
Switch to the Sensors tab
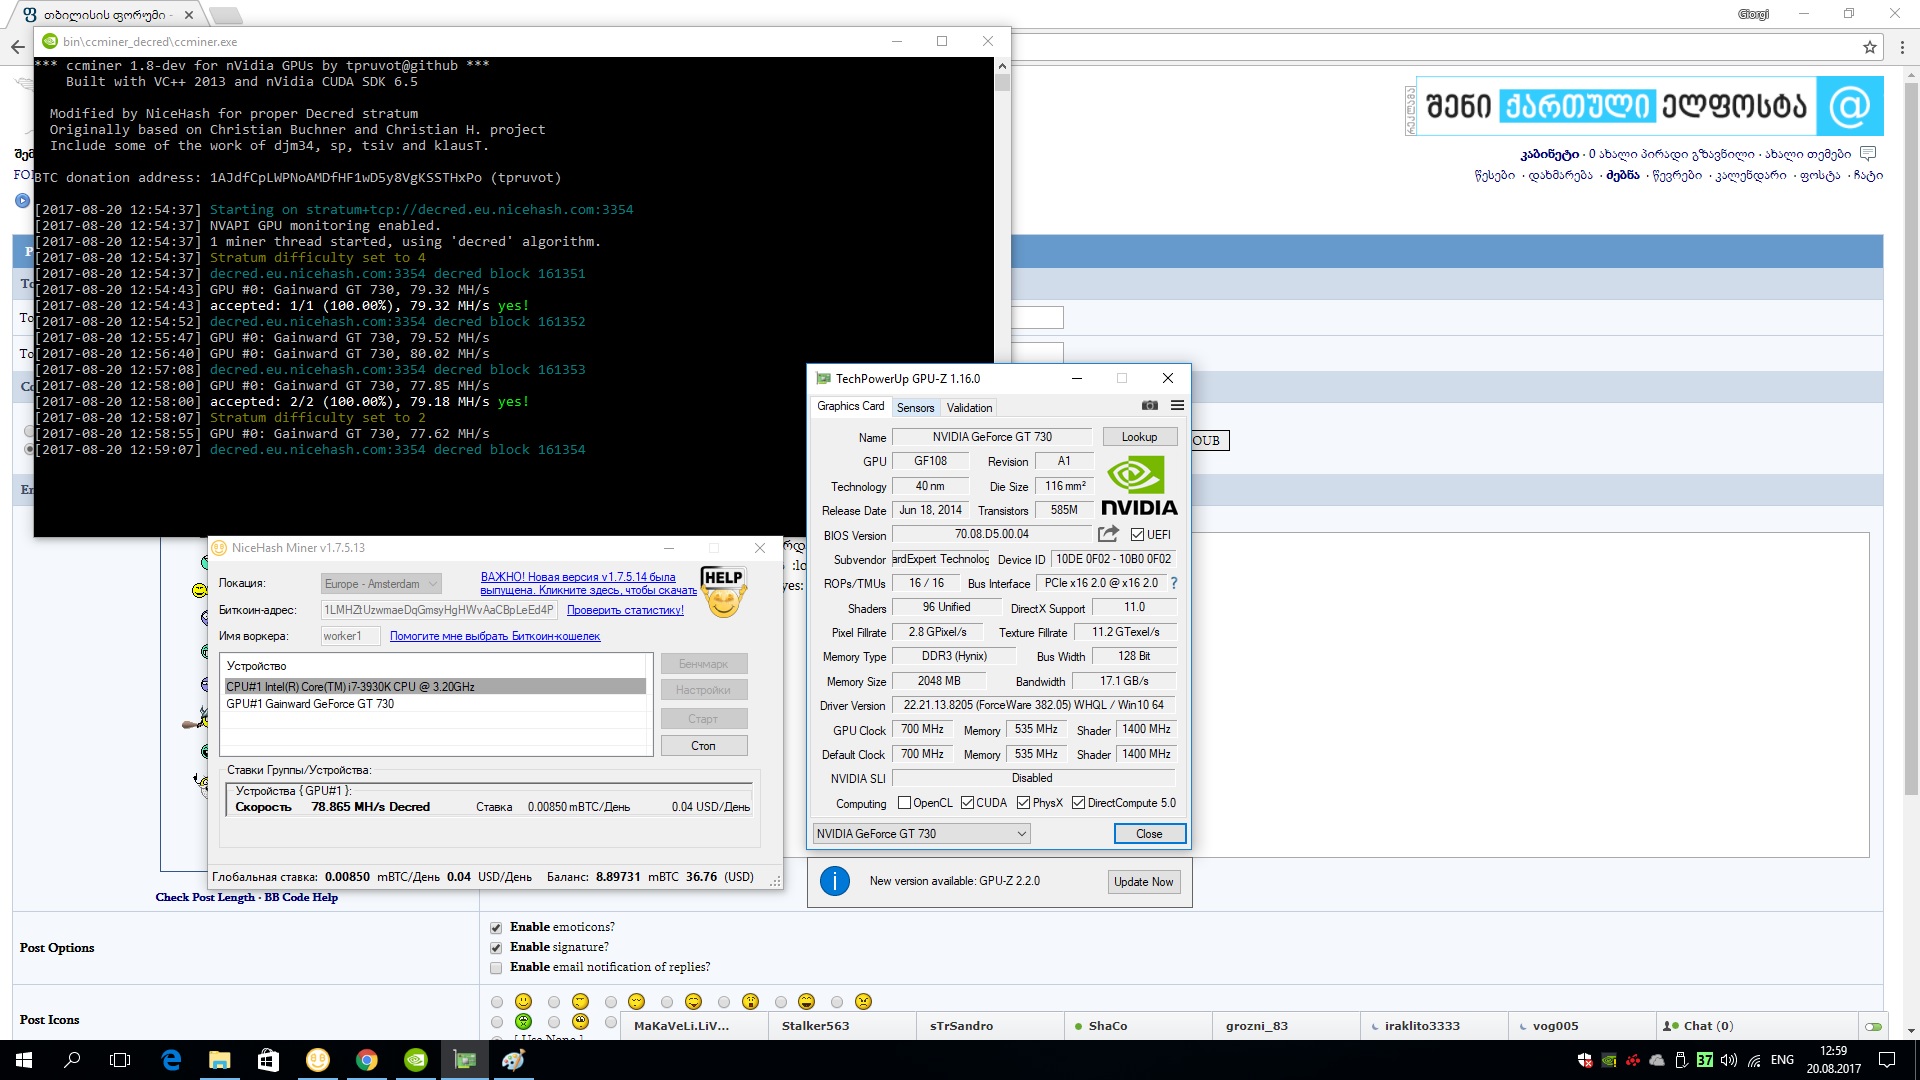pos(915,408)
